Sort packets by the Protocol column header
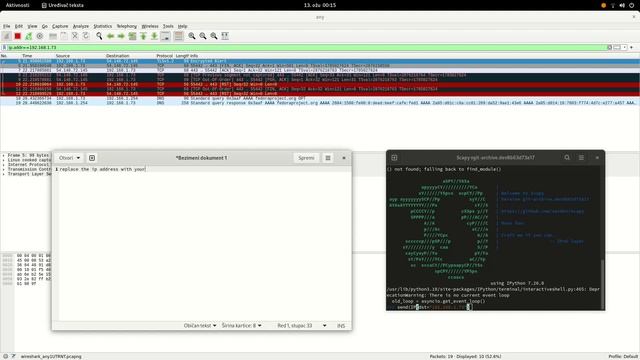Screen dimensions: 640x360 click(x=164, y=56)
